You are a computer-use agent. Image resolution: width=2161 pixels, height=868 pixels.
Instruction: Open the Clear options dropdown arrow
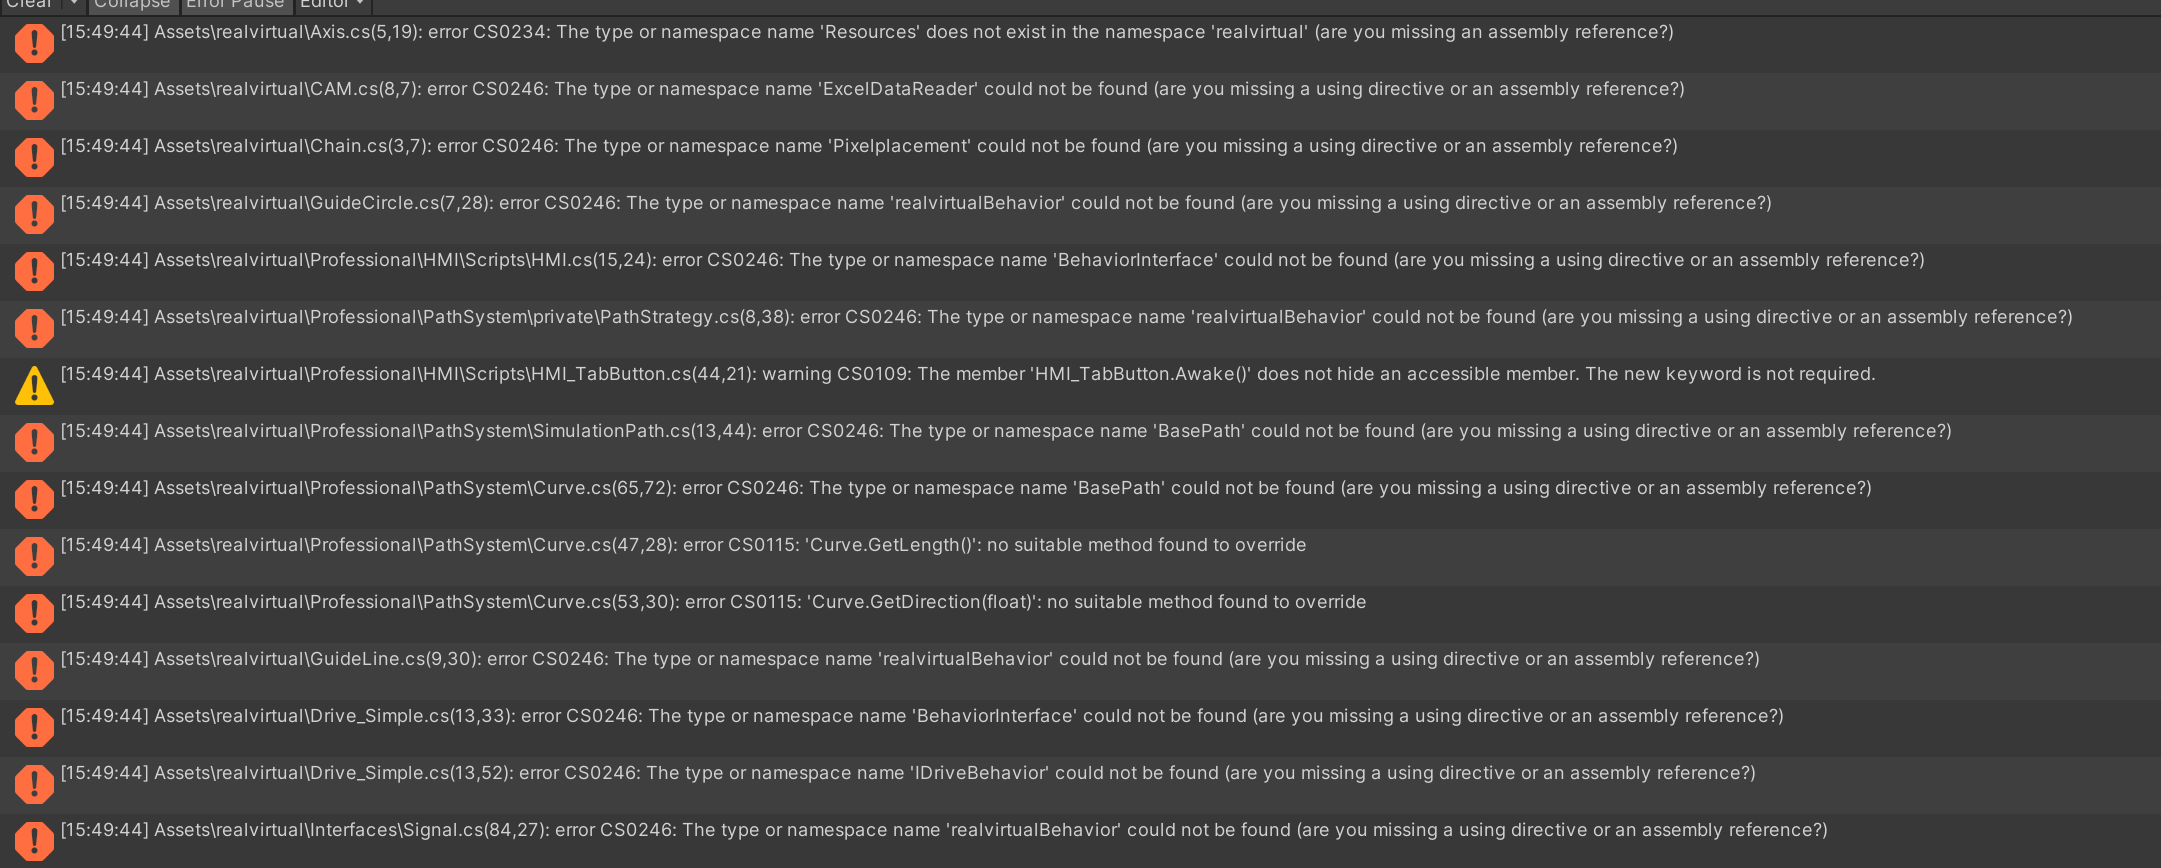(x=74, y=5)
